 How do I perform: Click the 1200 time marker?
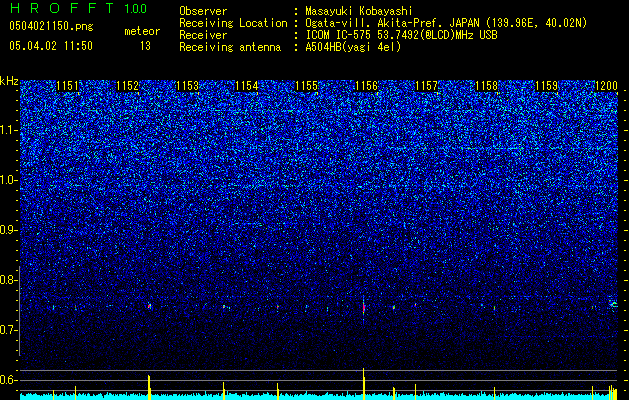(x=606, y=86)
